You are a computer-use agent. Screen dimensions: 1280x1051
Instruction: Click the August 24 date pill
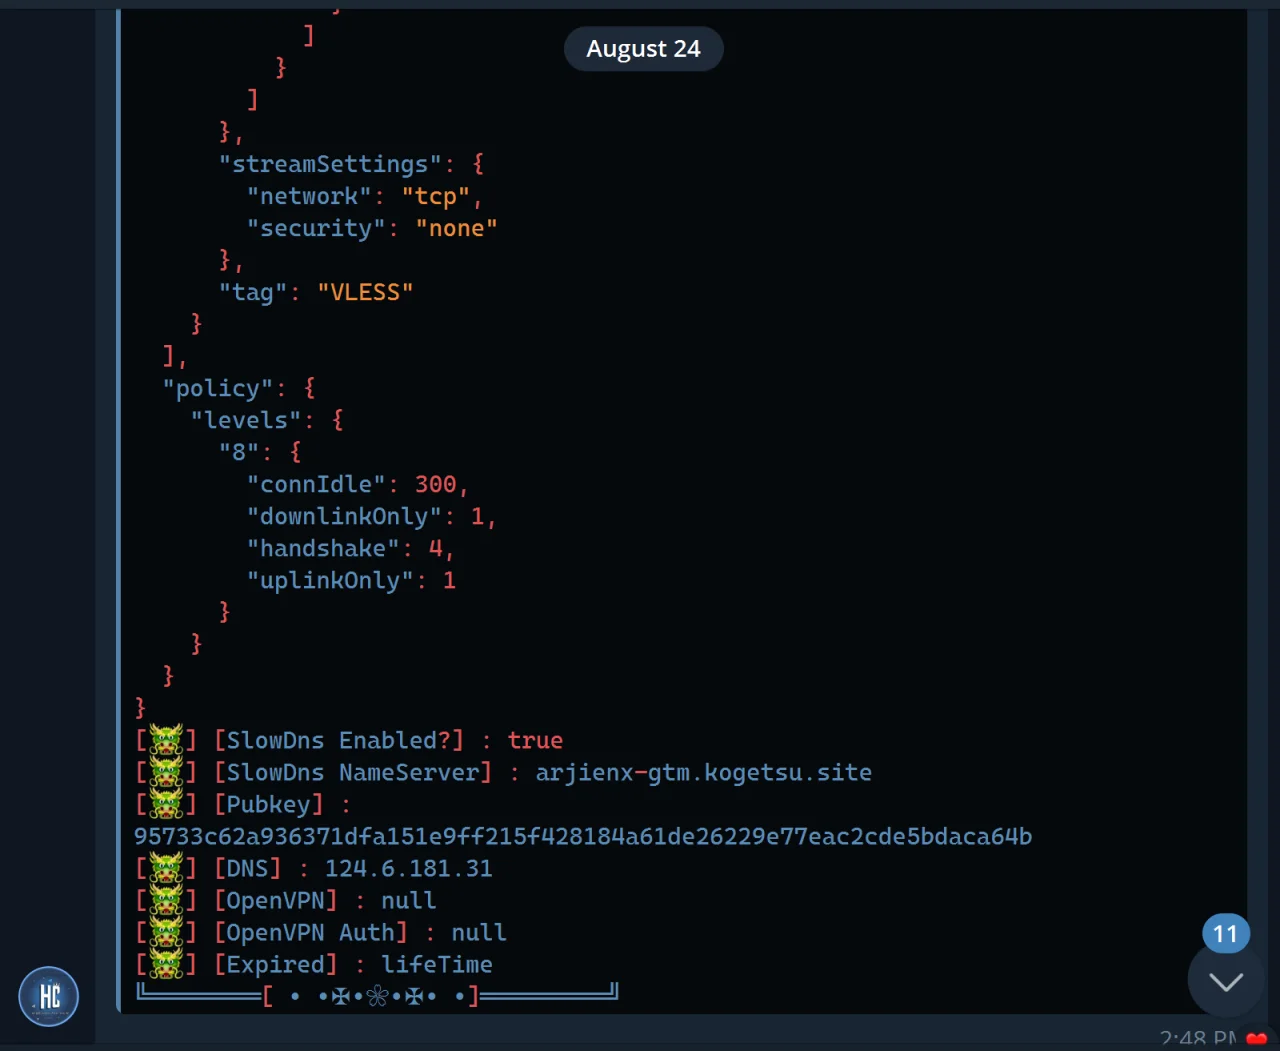[x=643, y=49]
